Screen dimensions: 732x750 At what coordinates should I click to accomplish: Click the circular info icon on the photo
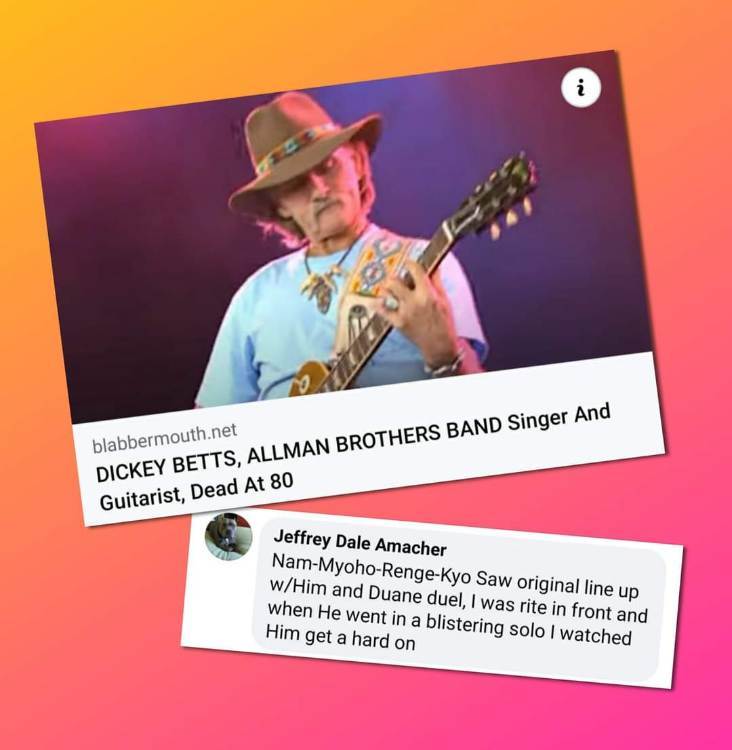coord(581,88)
